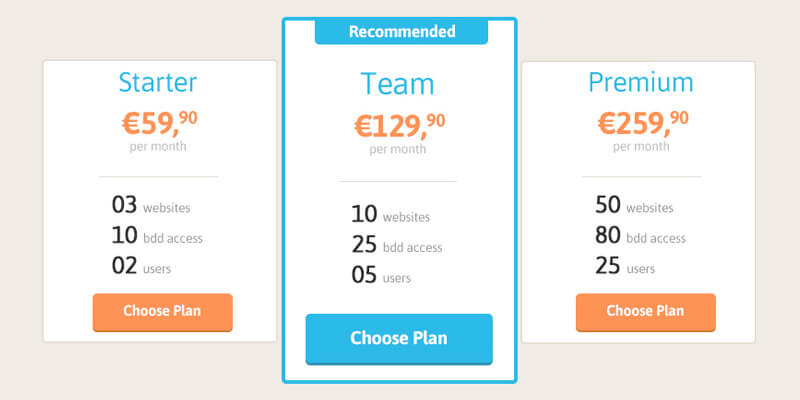Image resolution: width=800 pixels, height=400 pixels.
Task: Click "per month" under the Team price
Action: click(x=398, y=150)
